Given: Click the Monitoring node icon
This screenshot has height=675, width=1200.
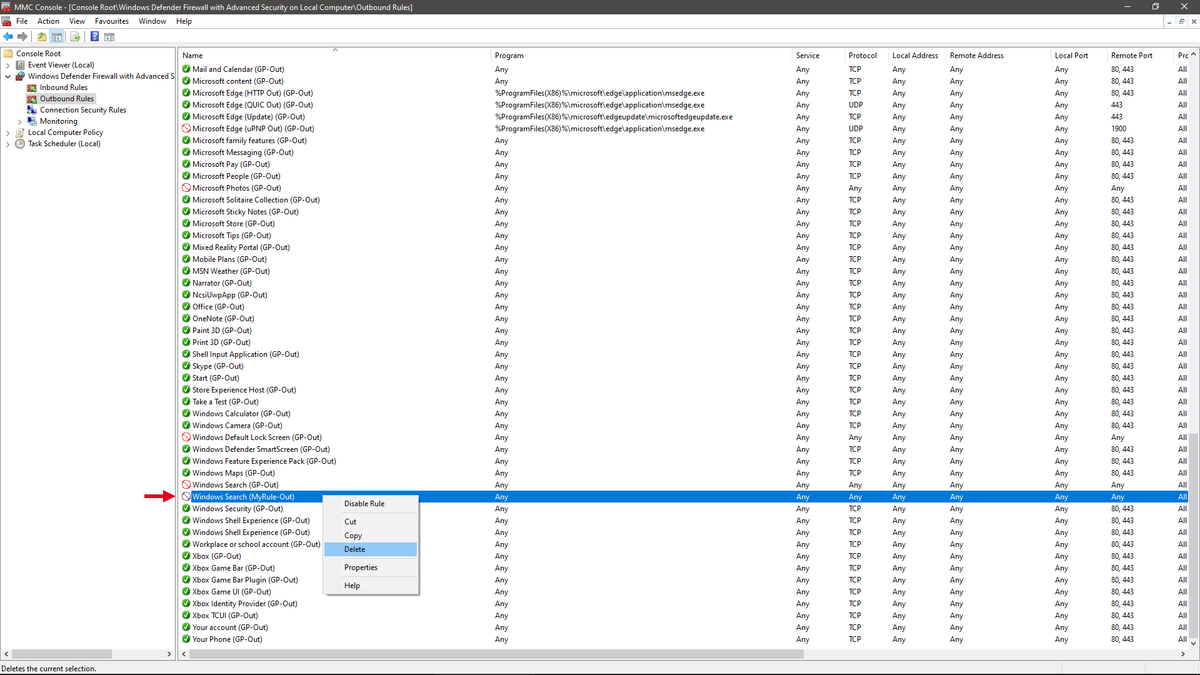Looking at the screenshot, I should (32, 121).
